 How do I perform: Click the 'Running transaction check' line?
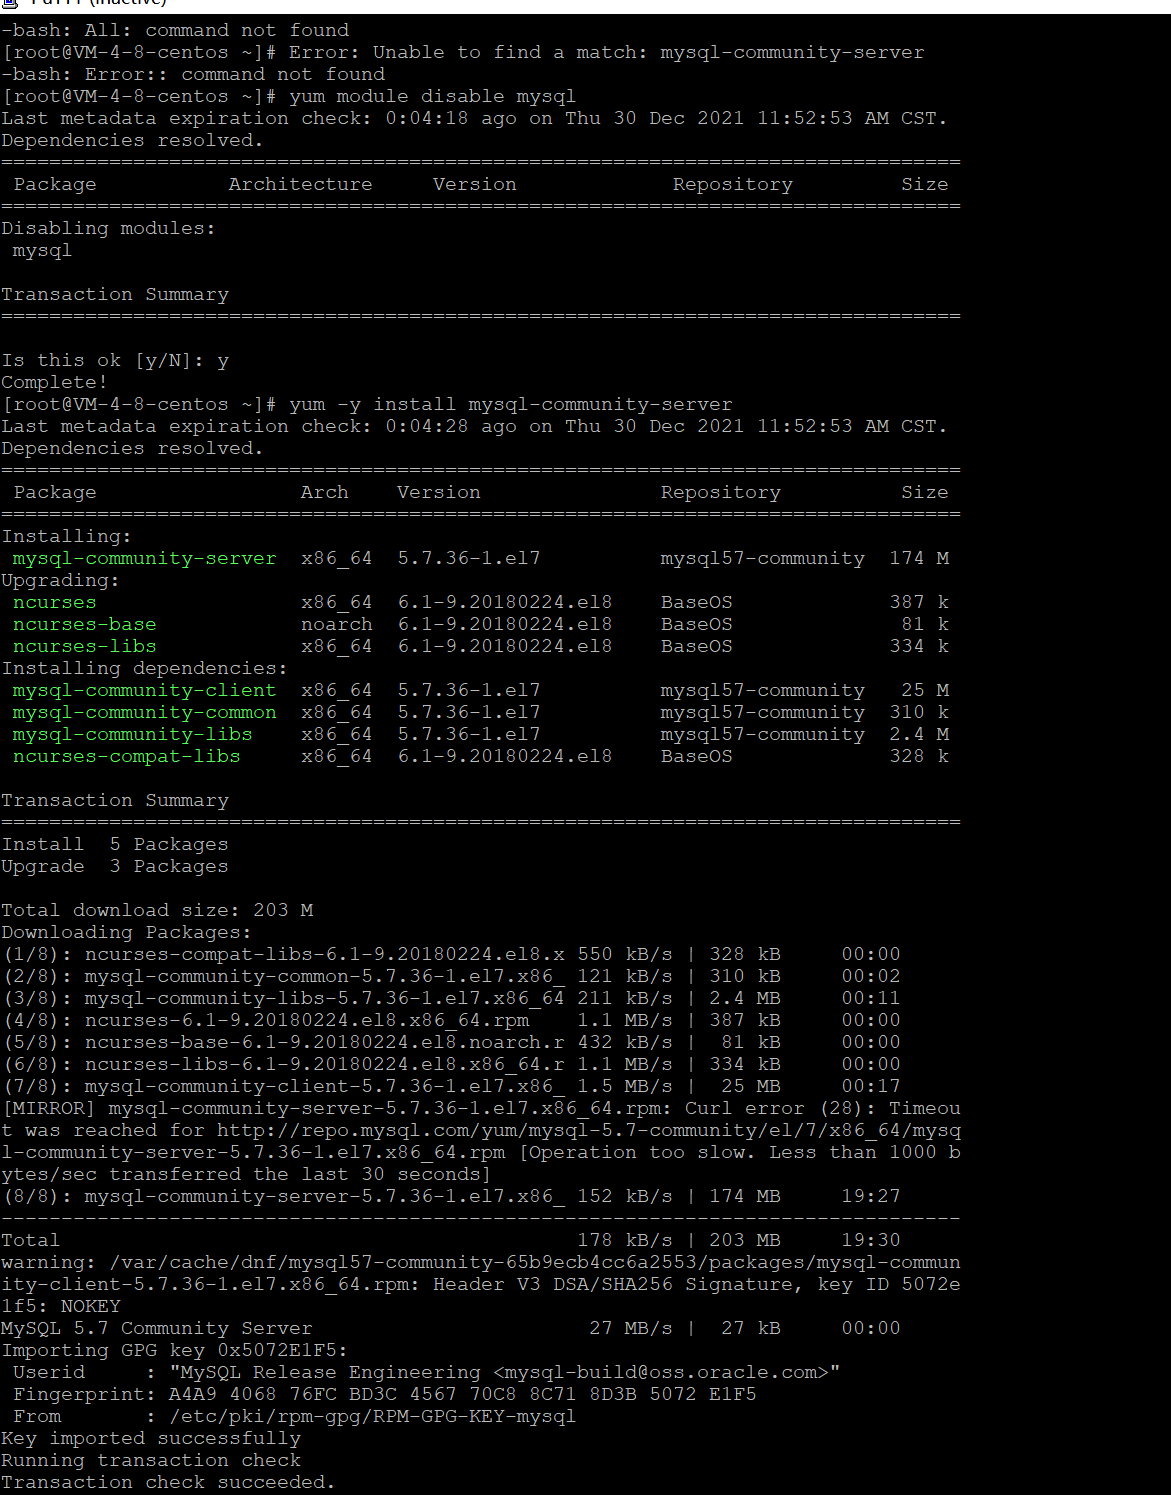pyautogui.click(x=150, y=1461)
